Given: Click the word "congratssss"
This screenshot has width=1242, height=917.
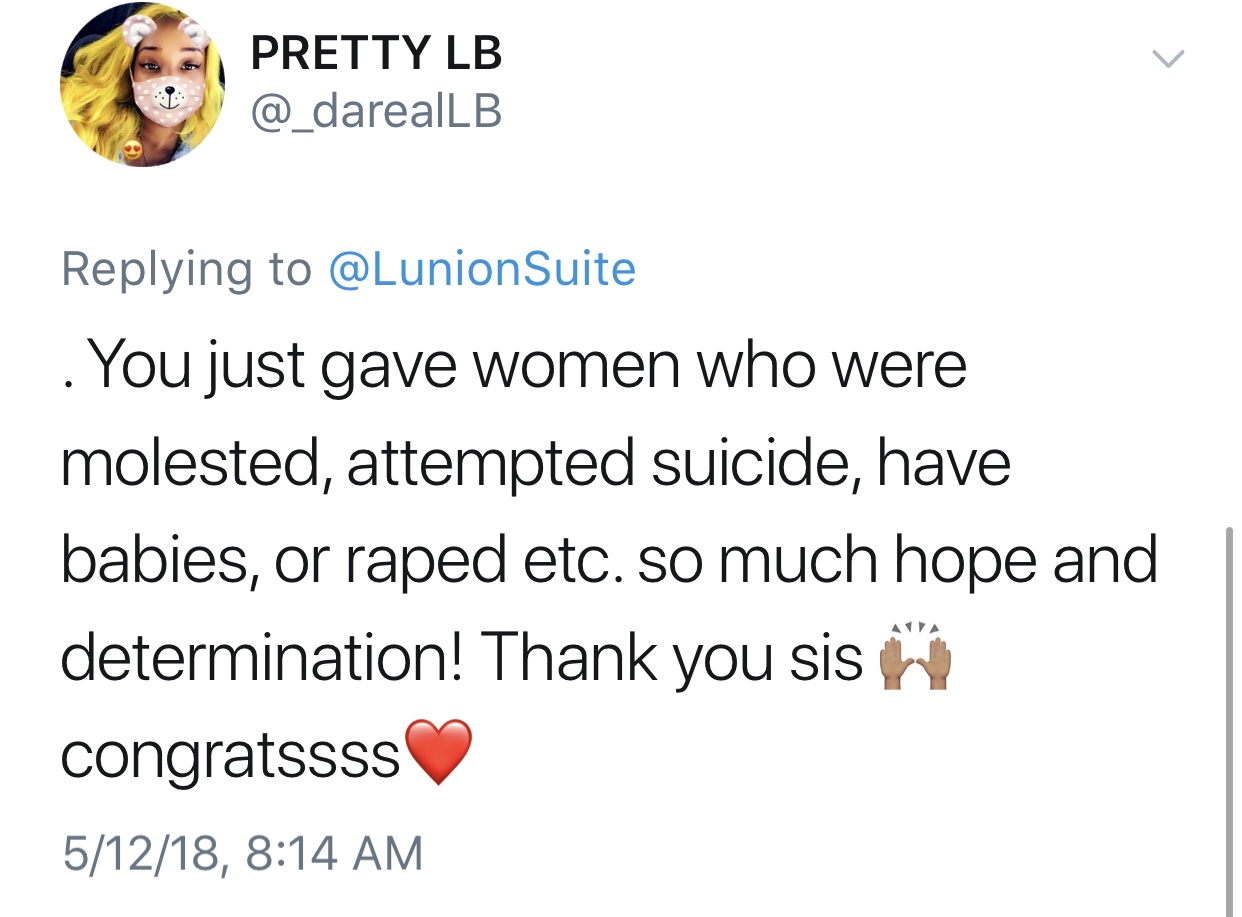Looking at the screenshot, I should point(231,757).
